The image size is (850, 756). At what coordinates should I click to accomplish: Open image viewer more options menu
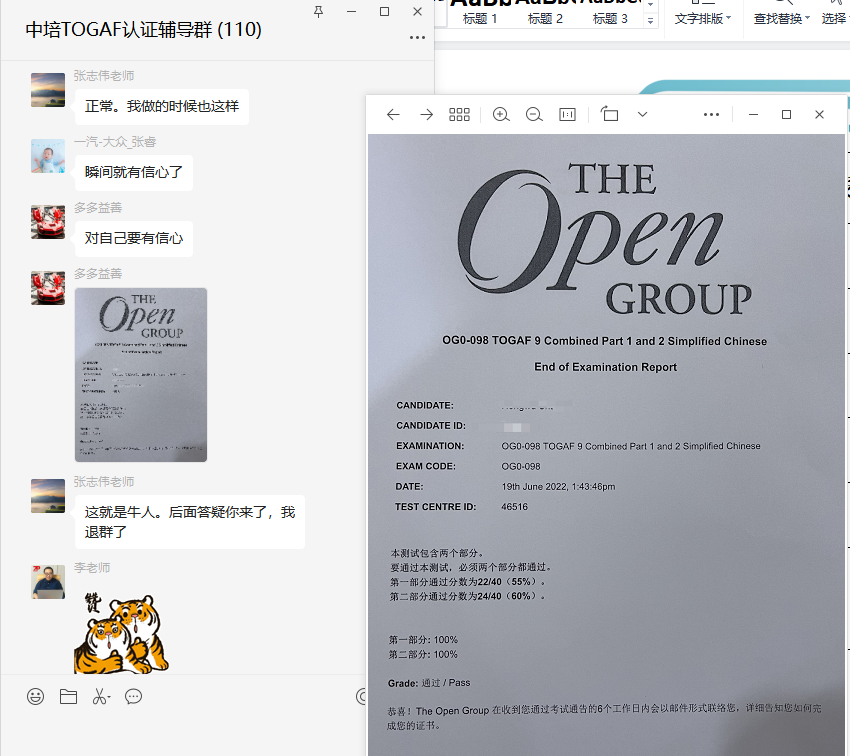(x=711, y=114)
